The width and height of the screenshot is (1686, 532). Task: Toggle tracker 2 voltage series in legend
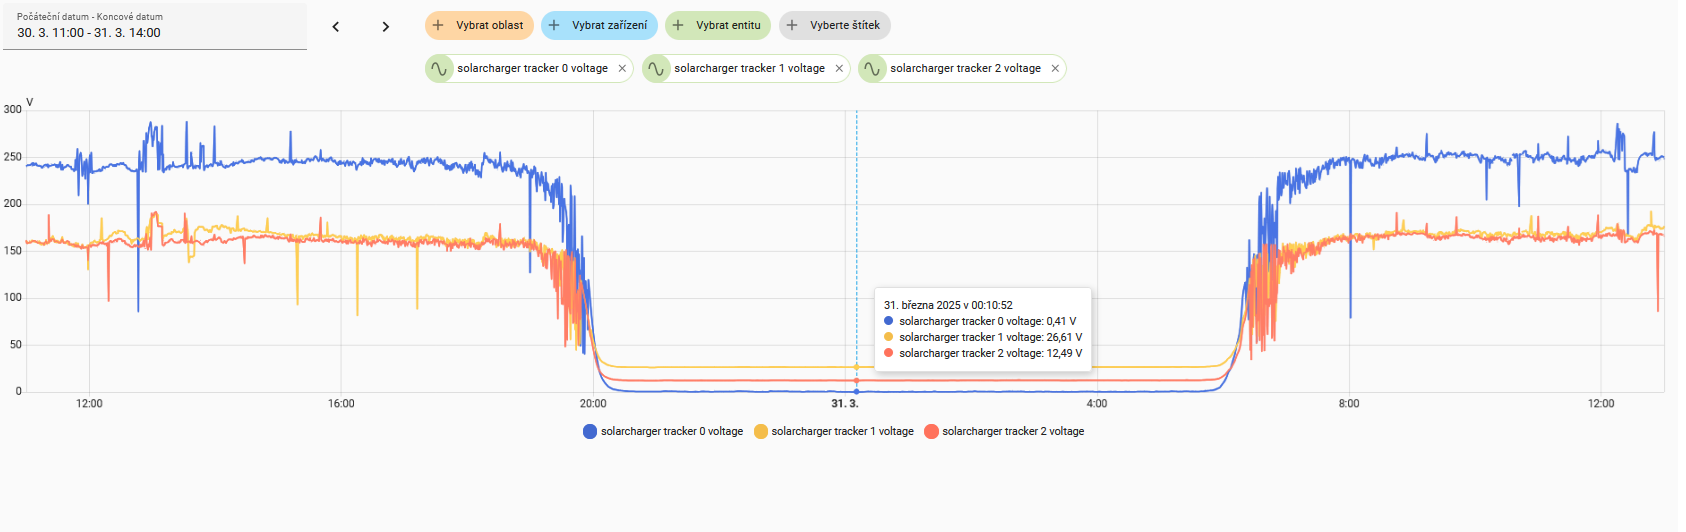(x=1004, y=432)
